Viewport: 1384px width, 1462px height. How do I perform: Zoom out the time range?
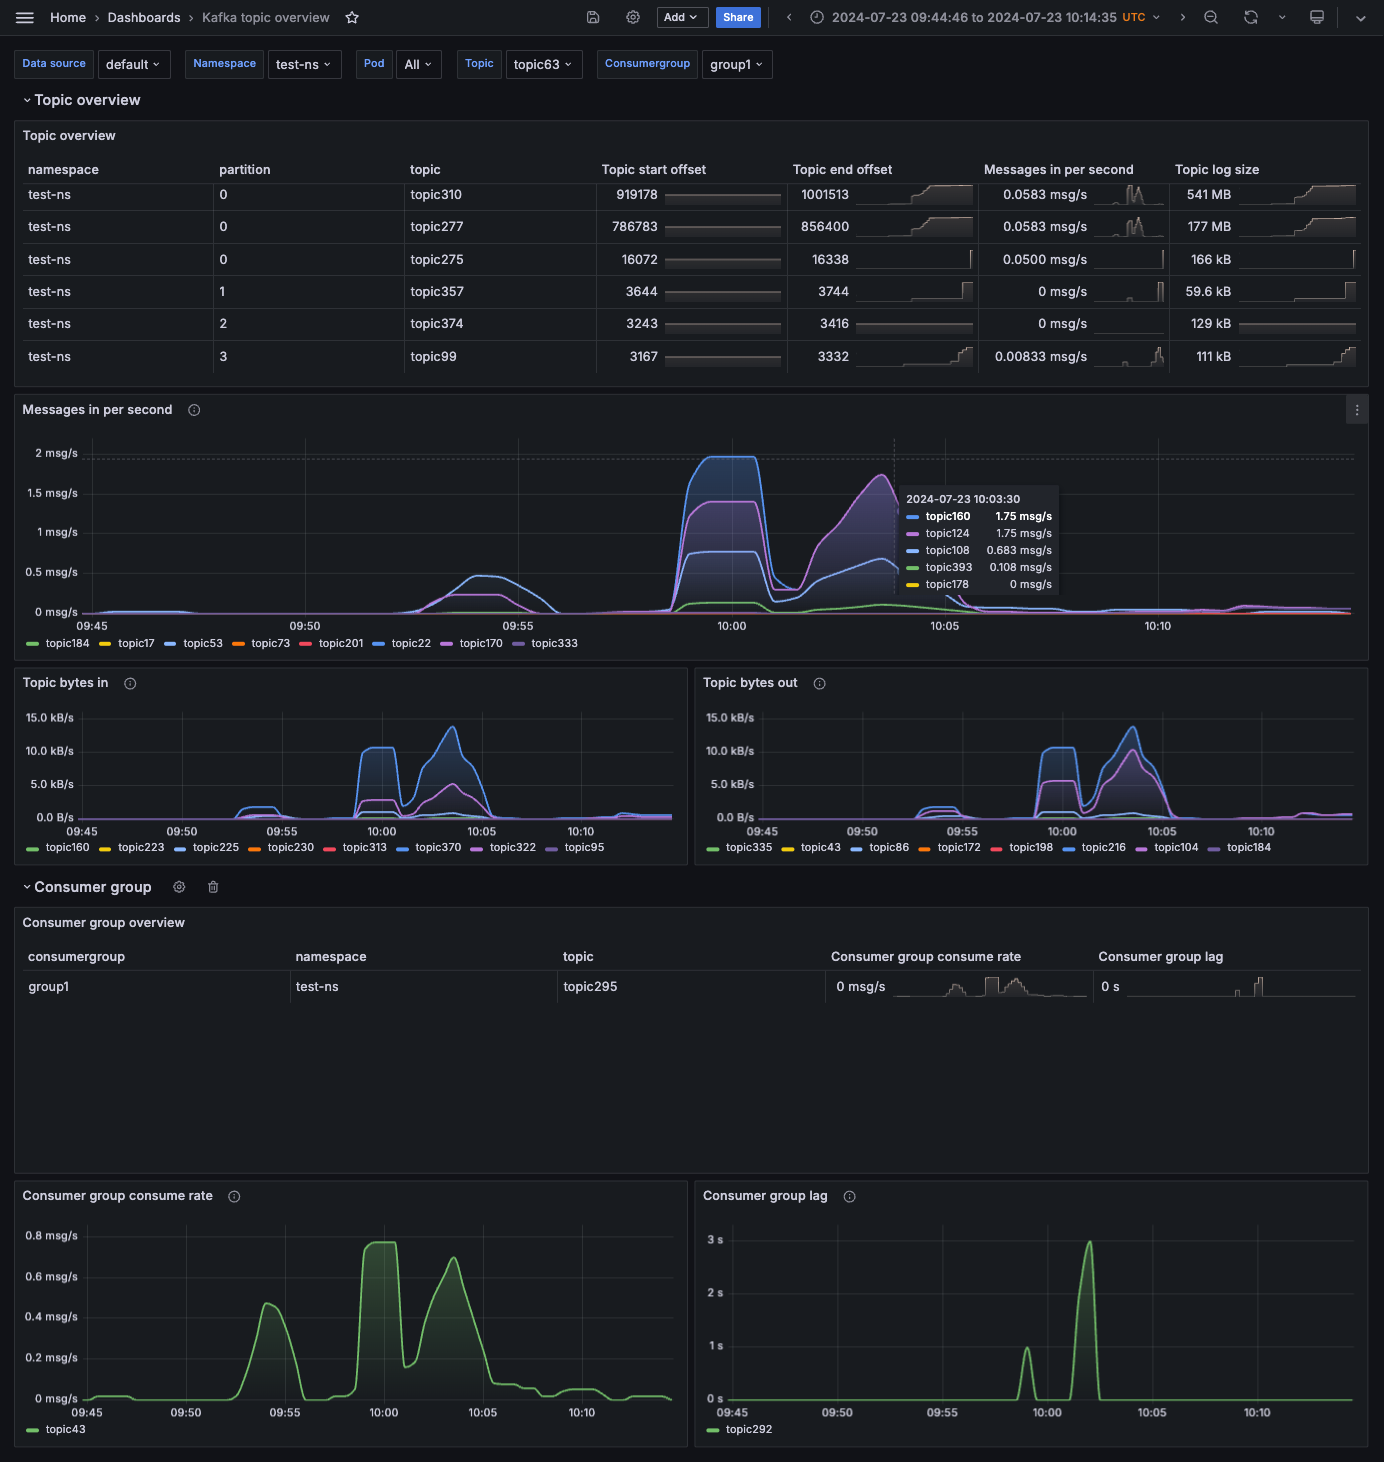tap(1211, 17)
